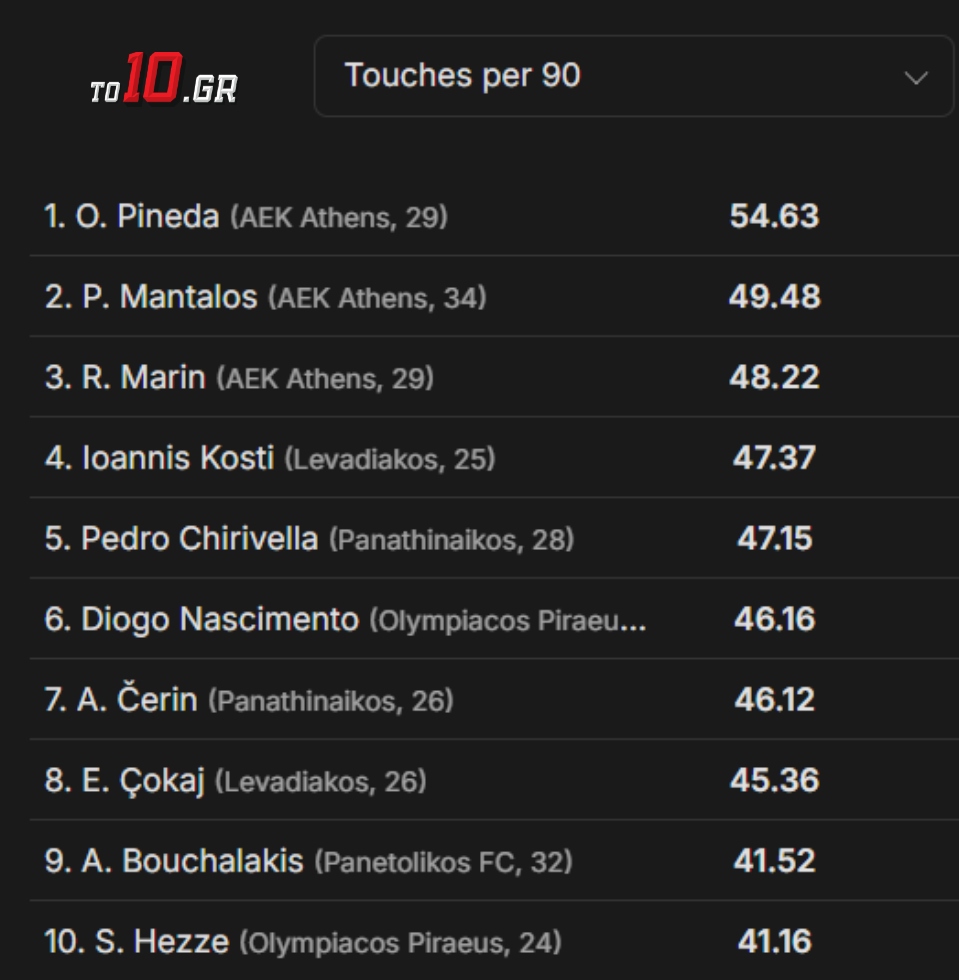Click the 49.48 stat value
This screenshot has width=959, height=980.
(774, 297)
